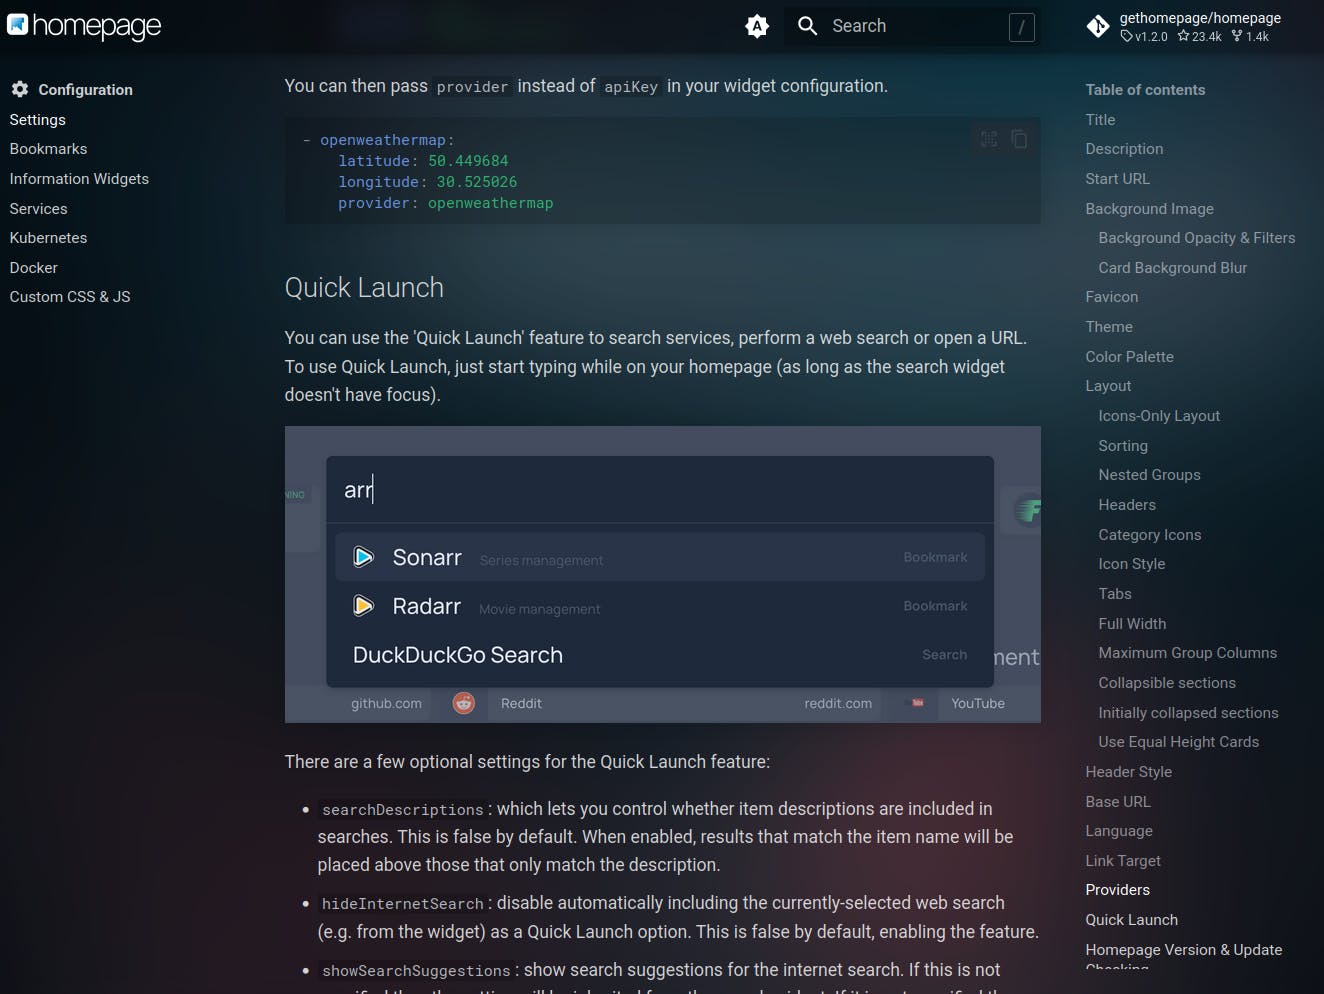Jump to Description in table of contents
The width and height of the screenshot is (1324, 994).
(x=1124, y=149)
